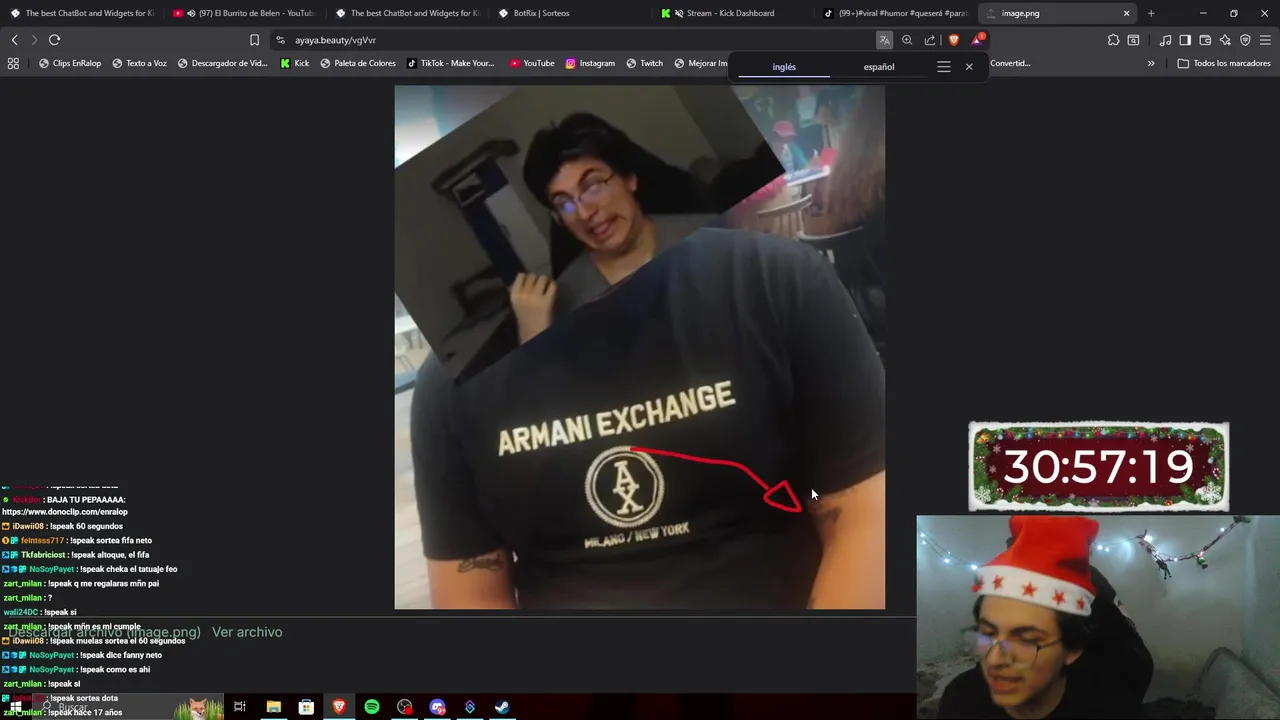This screenshot has width=1280, height=720.
Task: Go back using the browser back arrow
Action: coord(14,40)
